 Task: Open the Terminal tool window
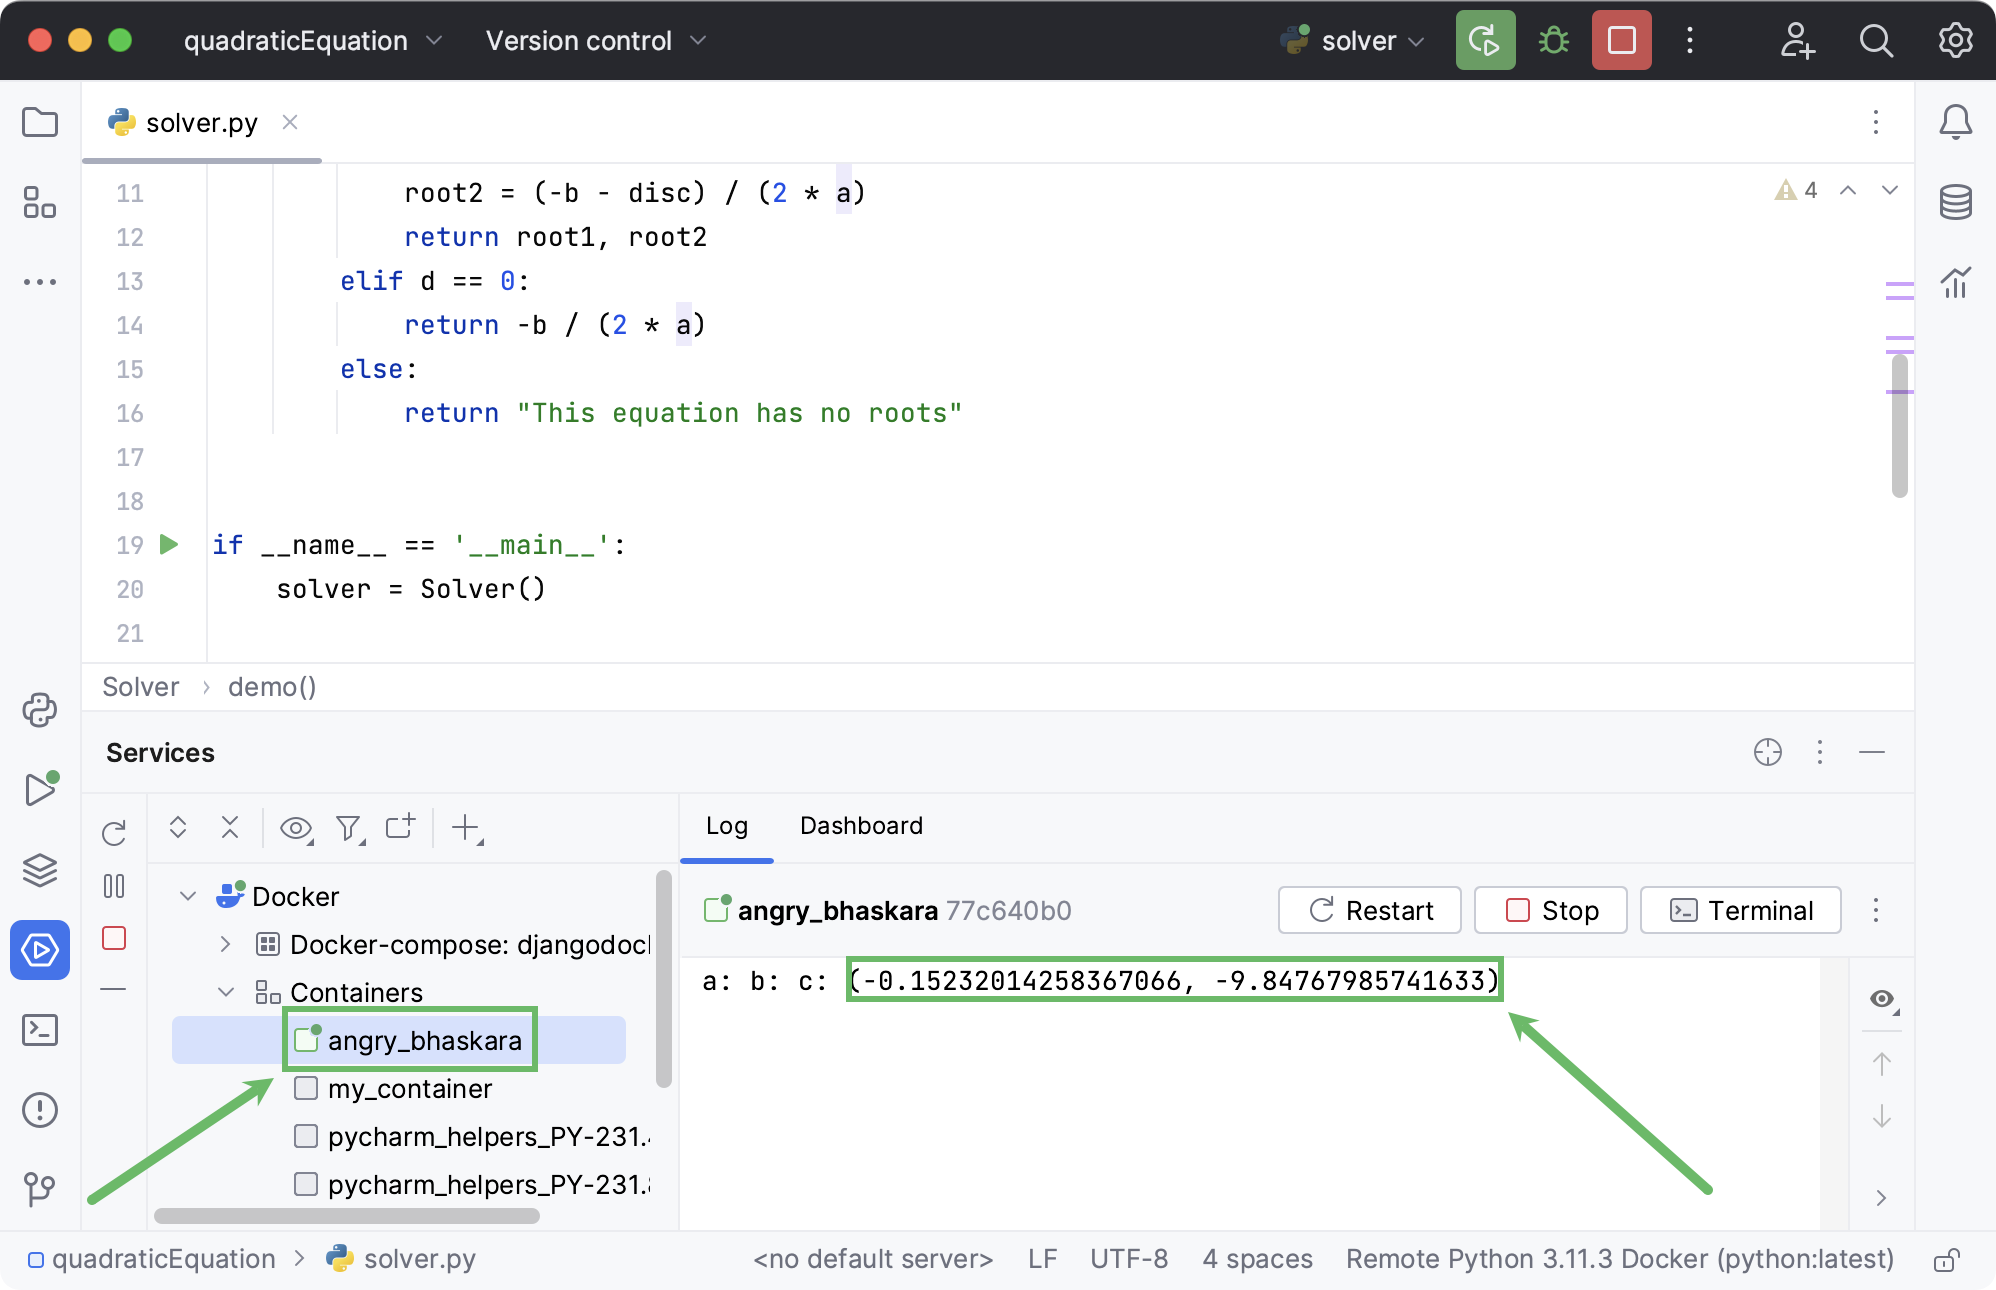(40, 1030)
